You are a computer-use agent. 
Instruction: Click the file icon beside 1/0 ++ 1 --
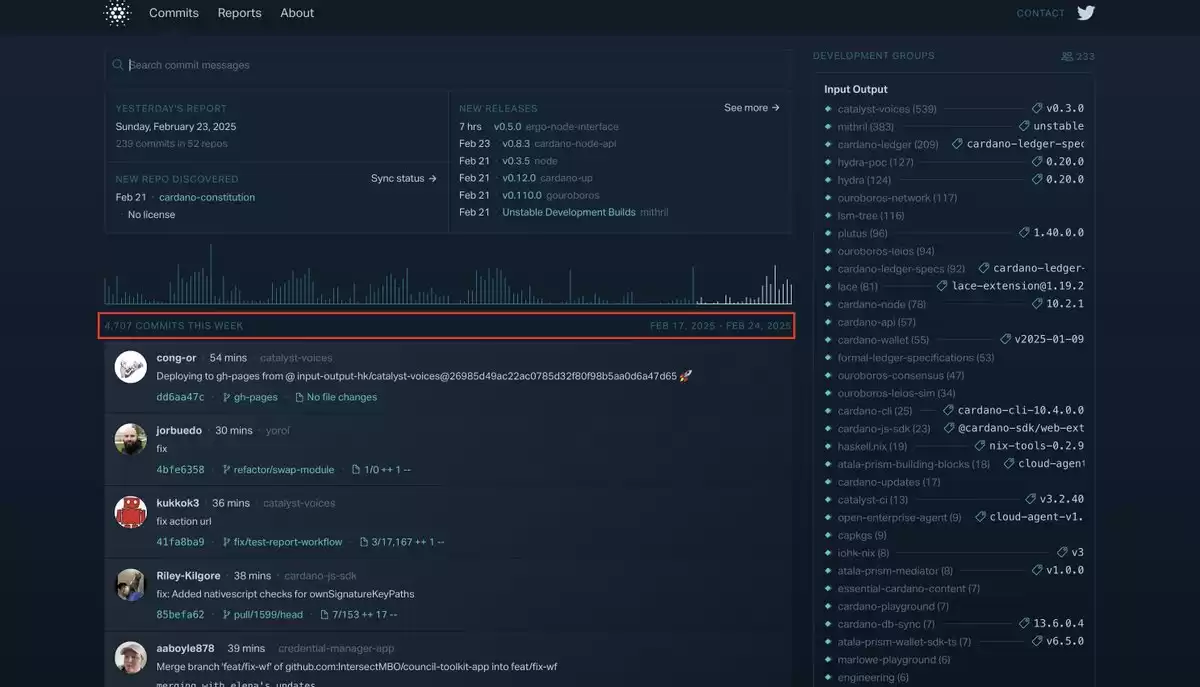pos(357,469)
